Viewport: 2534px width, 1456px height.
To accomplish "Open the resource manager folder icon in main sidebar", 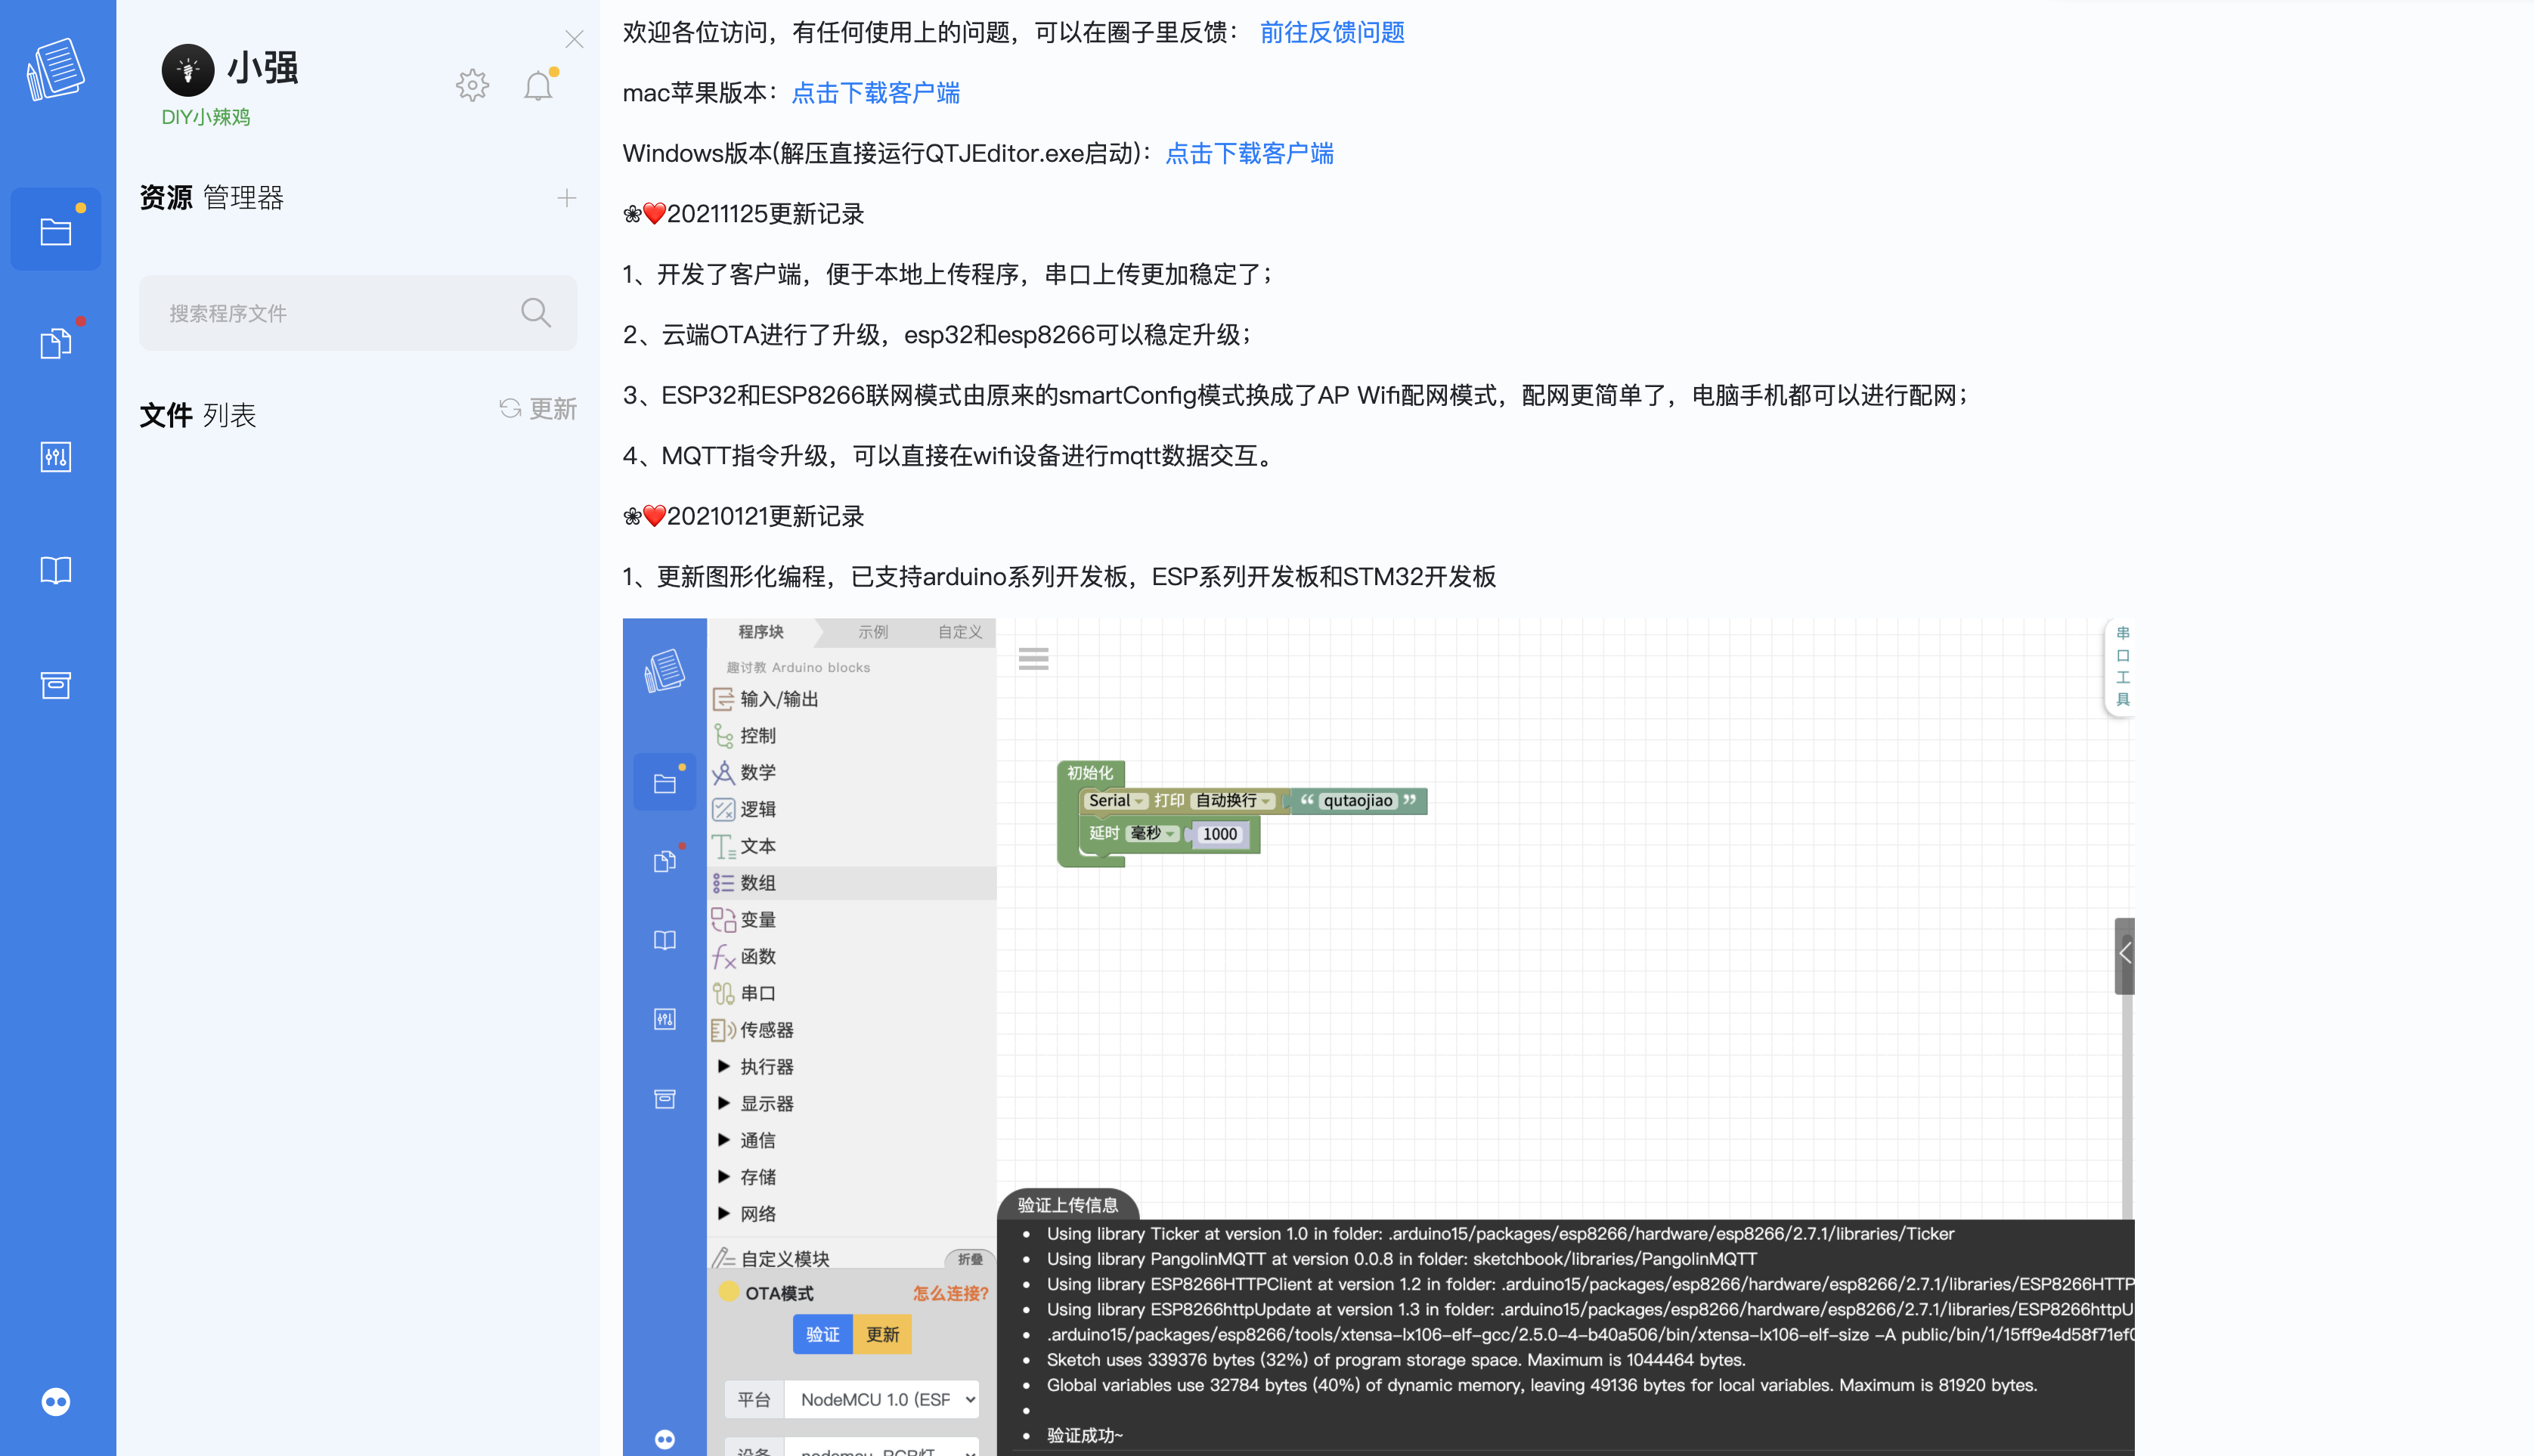I will point(56,230).
